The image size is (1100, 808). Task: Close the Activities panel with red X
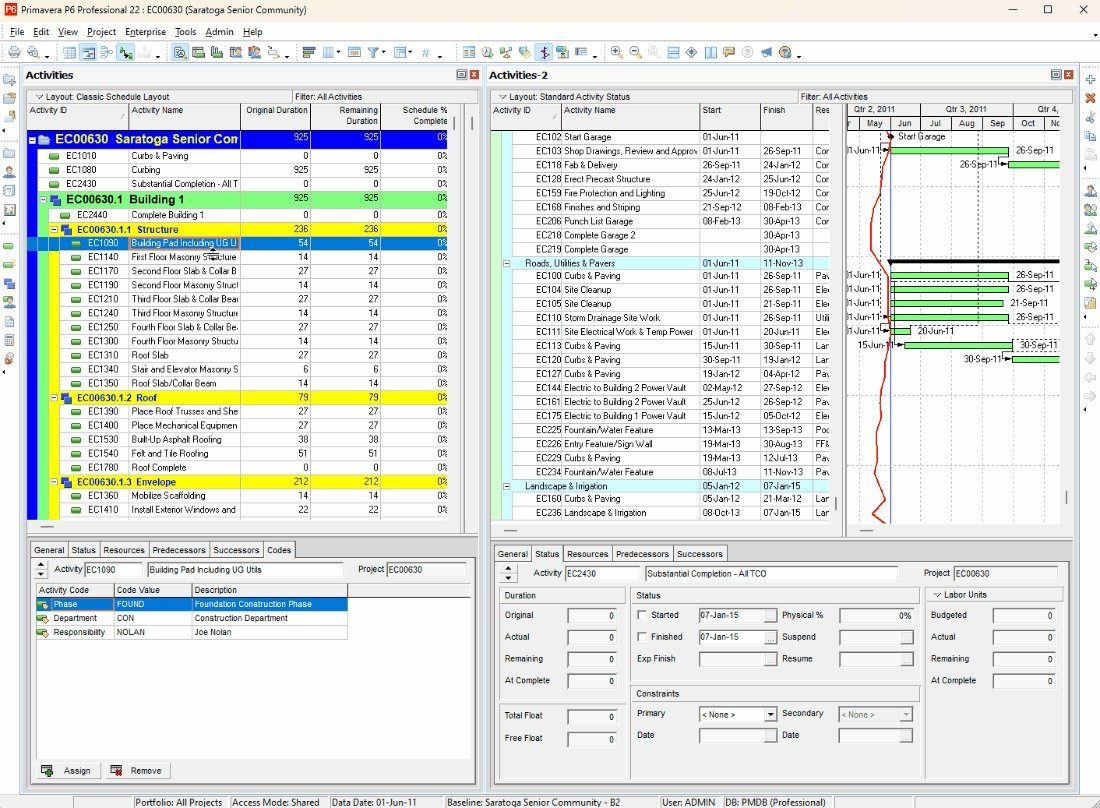pos(474,74)
